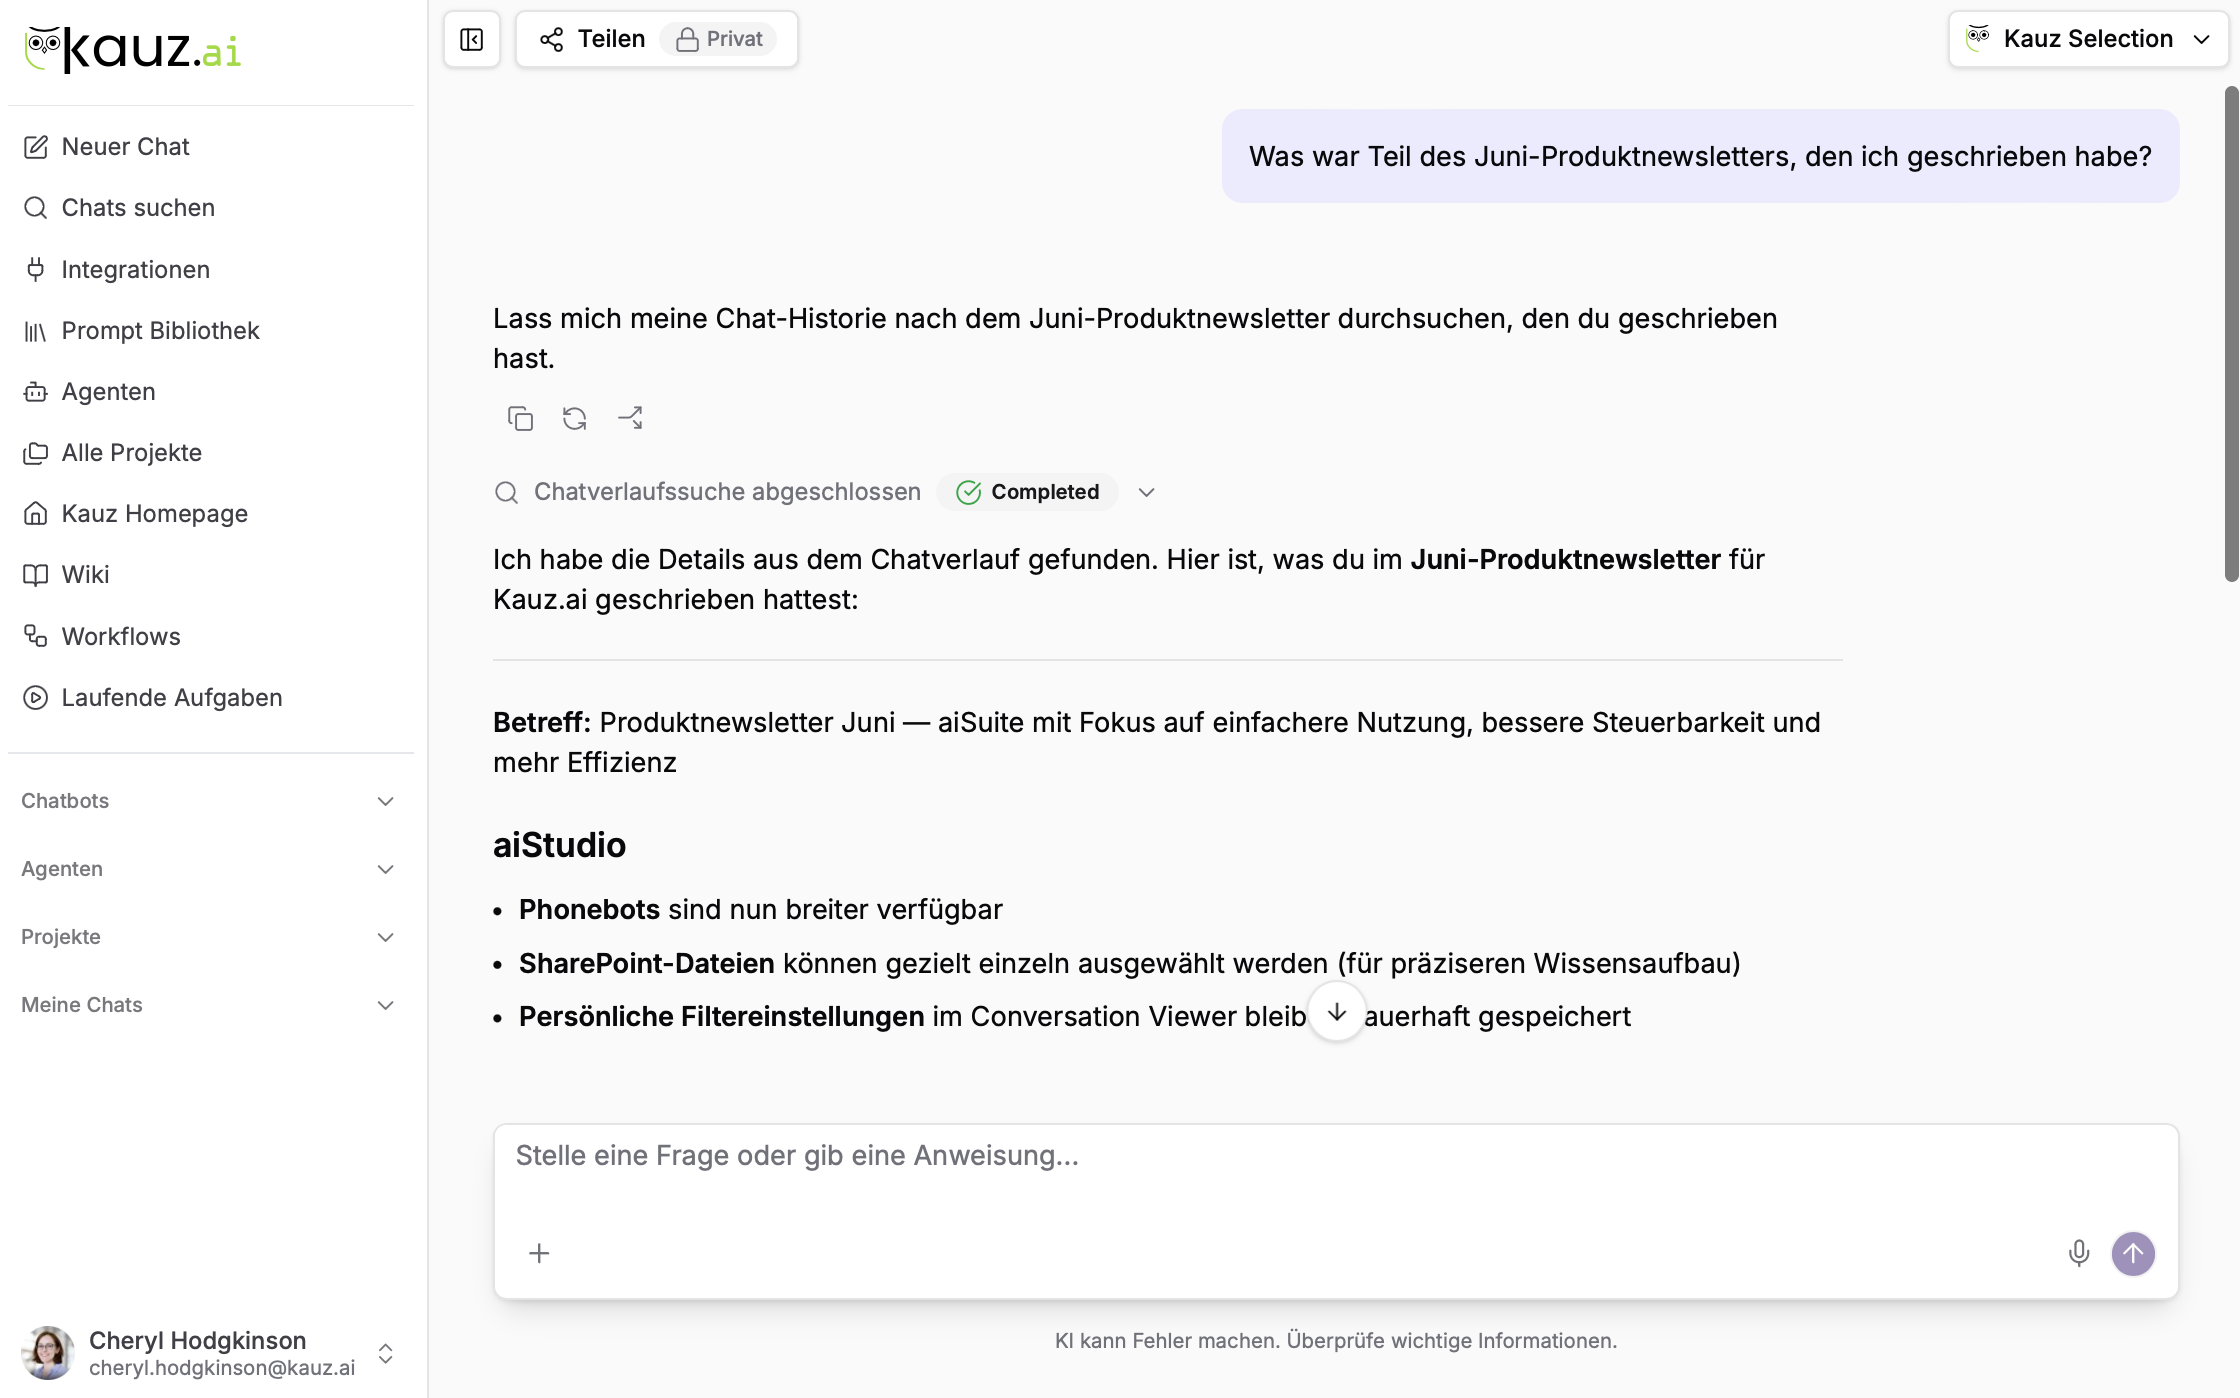The width and height of the screenshot is (2240, 1398).
Task: Send message with the purple arrow button
Action: (x=2133, y=1253)
